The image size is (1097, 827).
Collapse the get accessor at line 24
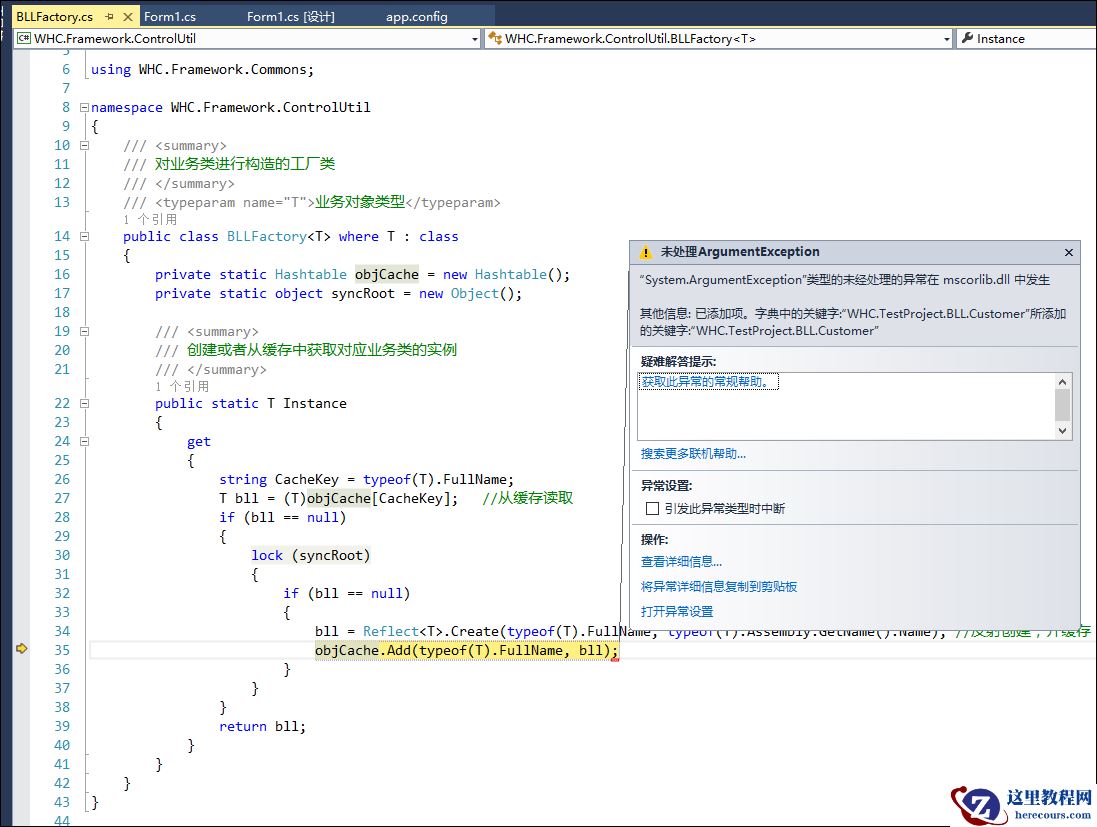pos(83,442)
